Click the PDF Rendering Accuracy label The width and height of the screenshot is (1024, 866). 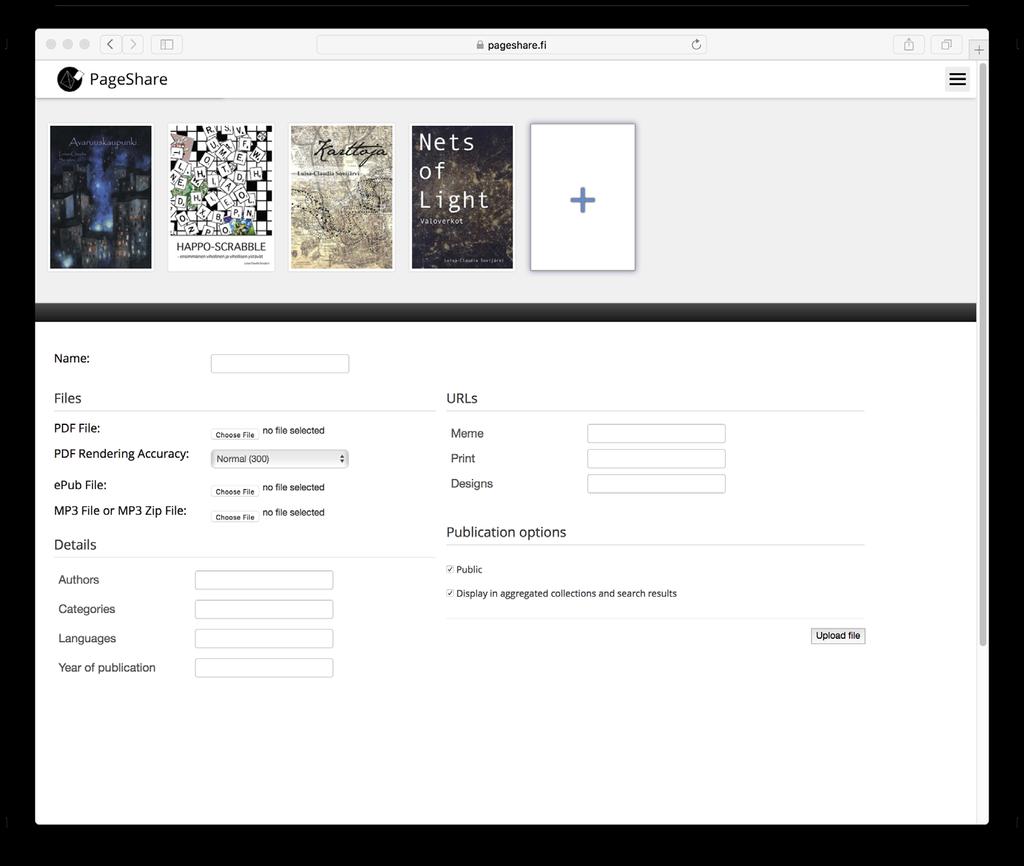[121, 454]
